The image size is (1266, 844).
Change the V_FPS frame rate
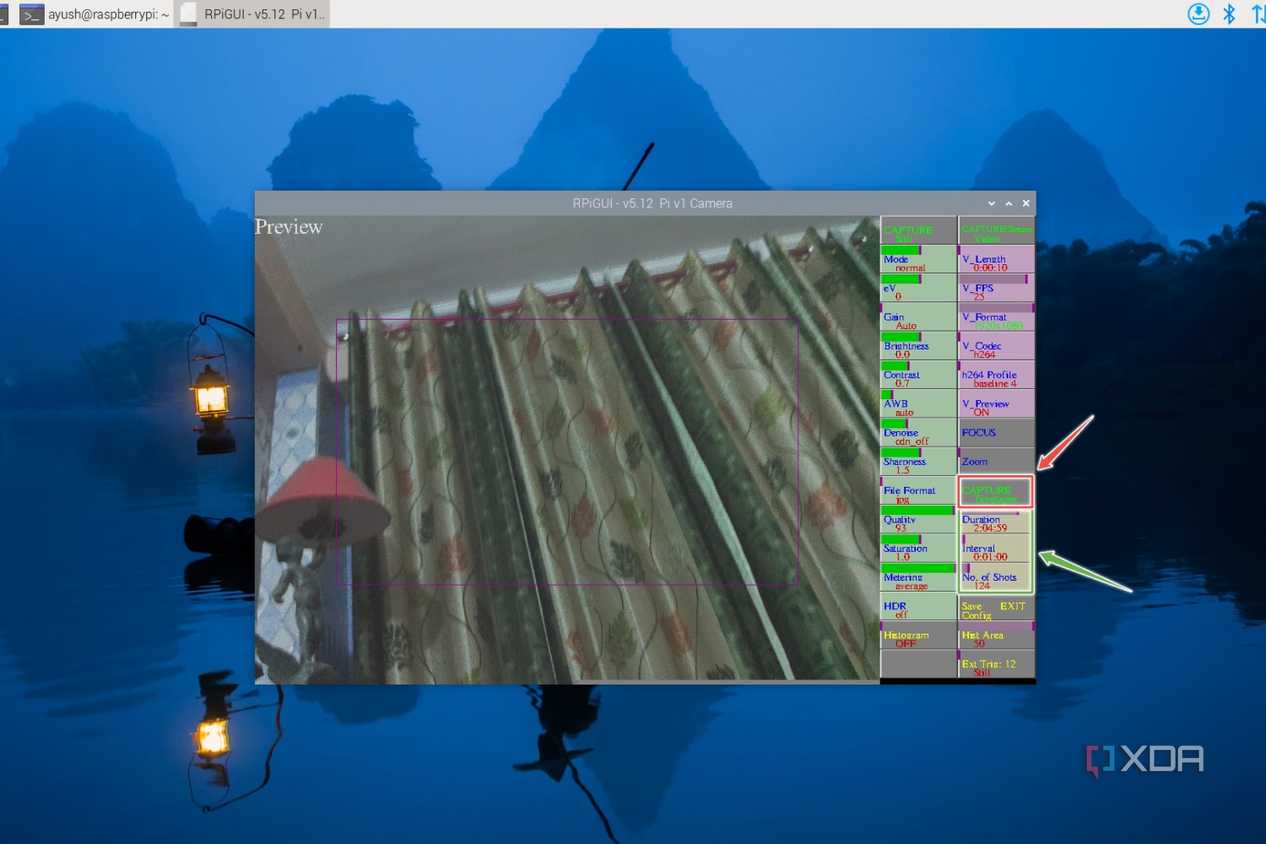(996, 289)
